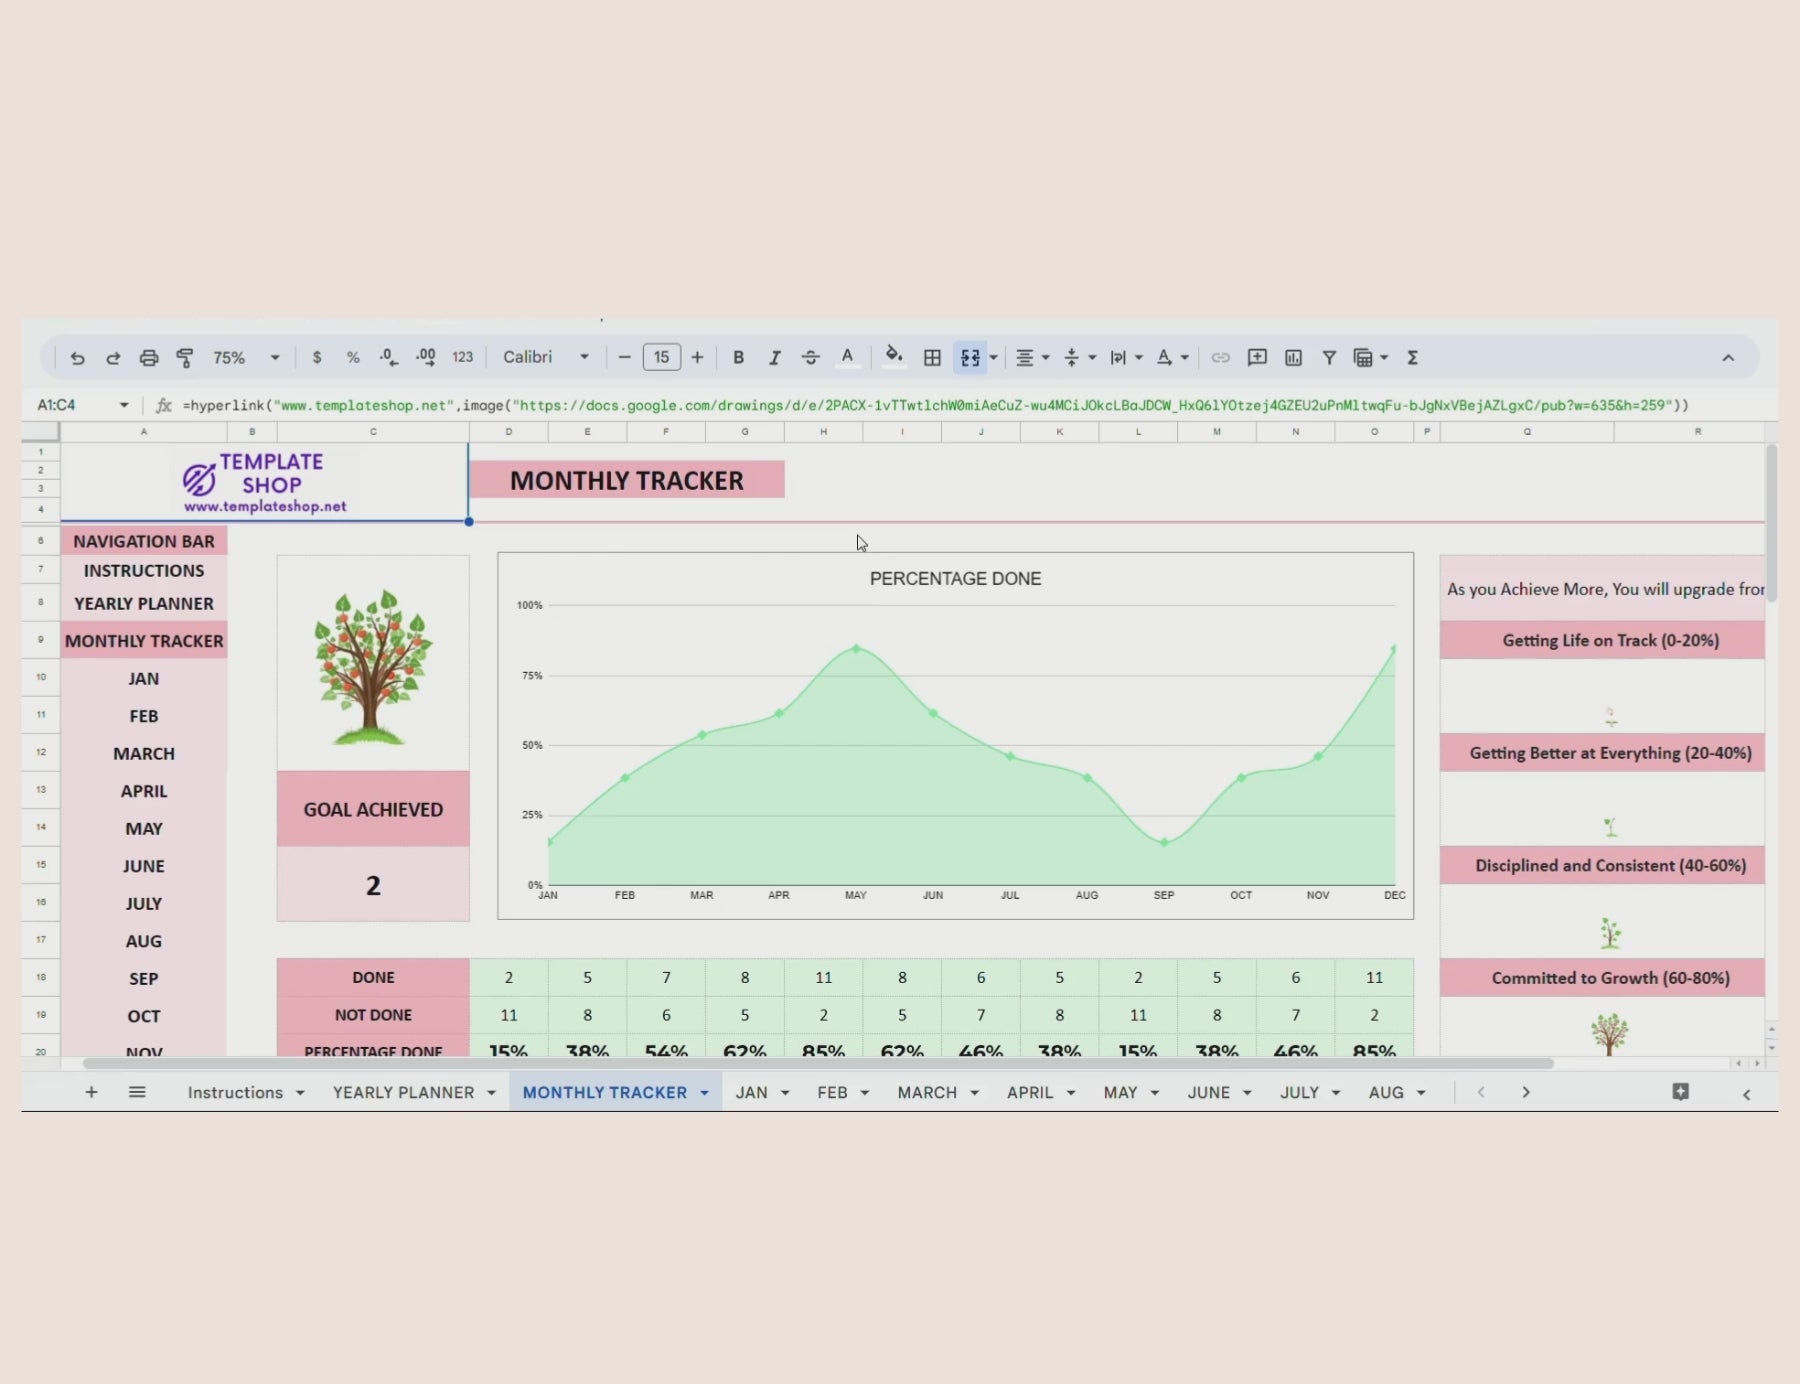Toggle bold formatting
The image size is (1800, 1384).
point(738,358)
